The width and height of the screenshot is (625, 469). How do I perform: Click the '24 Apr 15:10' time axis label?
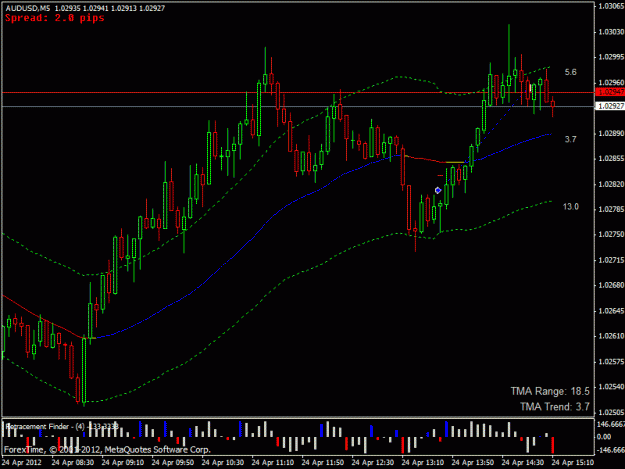573,463
